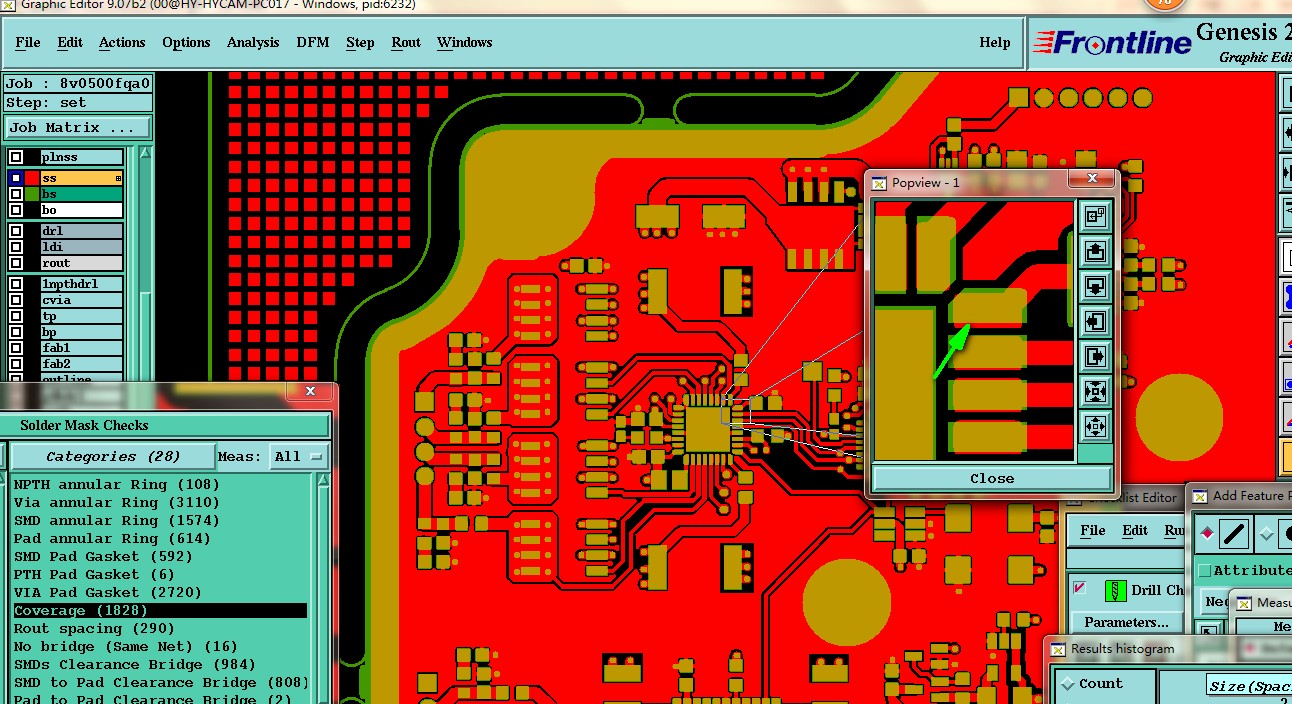Screen dimensions: 1292x704
Task: Select the Count radio option in histogram
Action: coord(1066,684)
